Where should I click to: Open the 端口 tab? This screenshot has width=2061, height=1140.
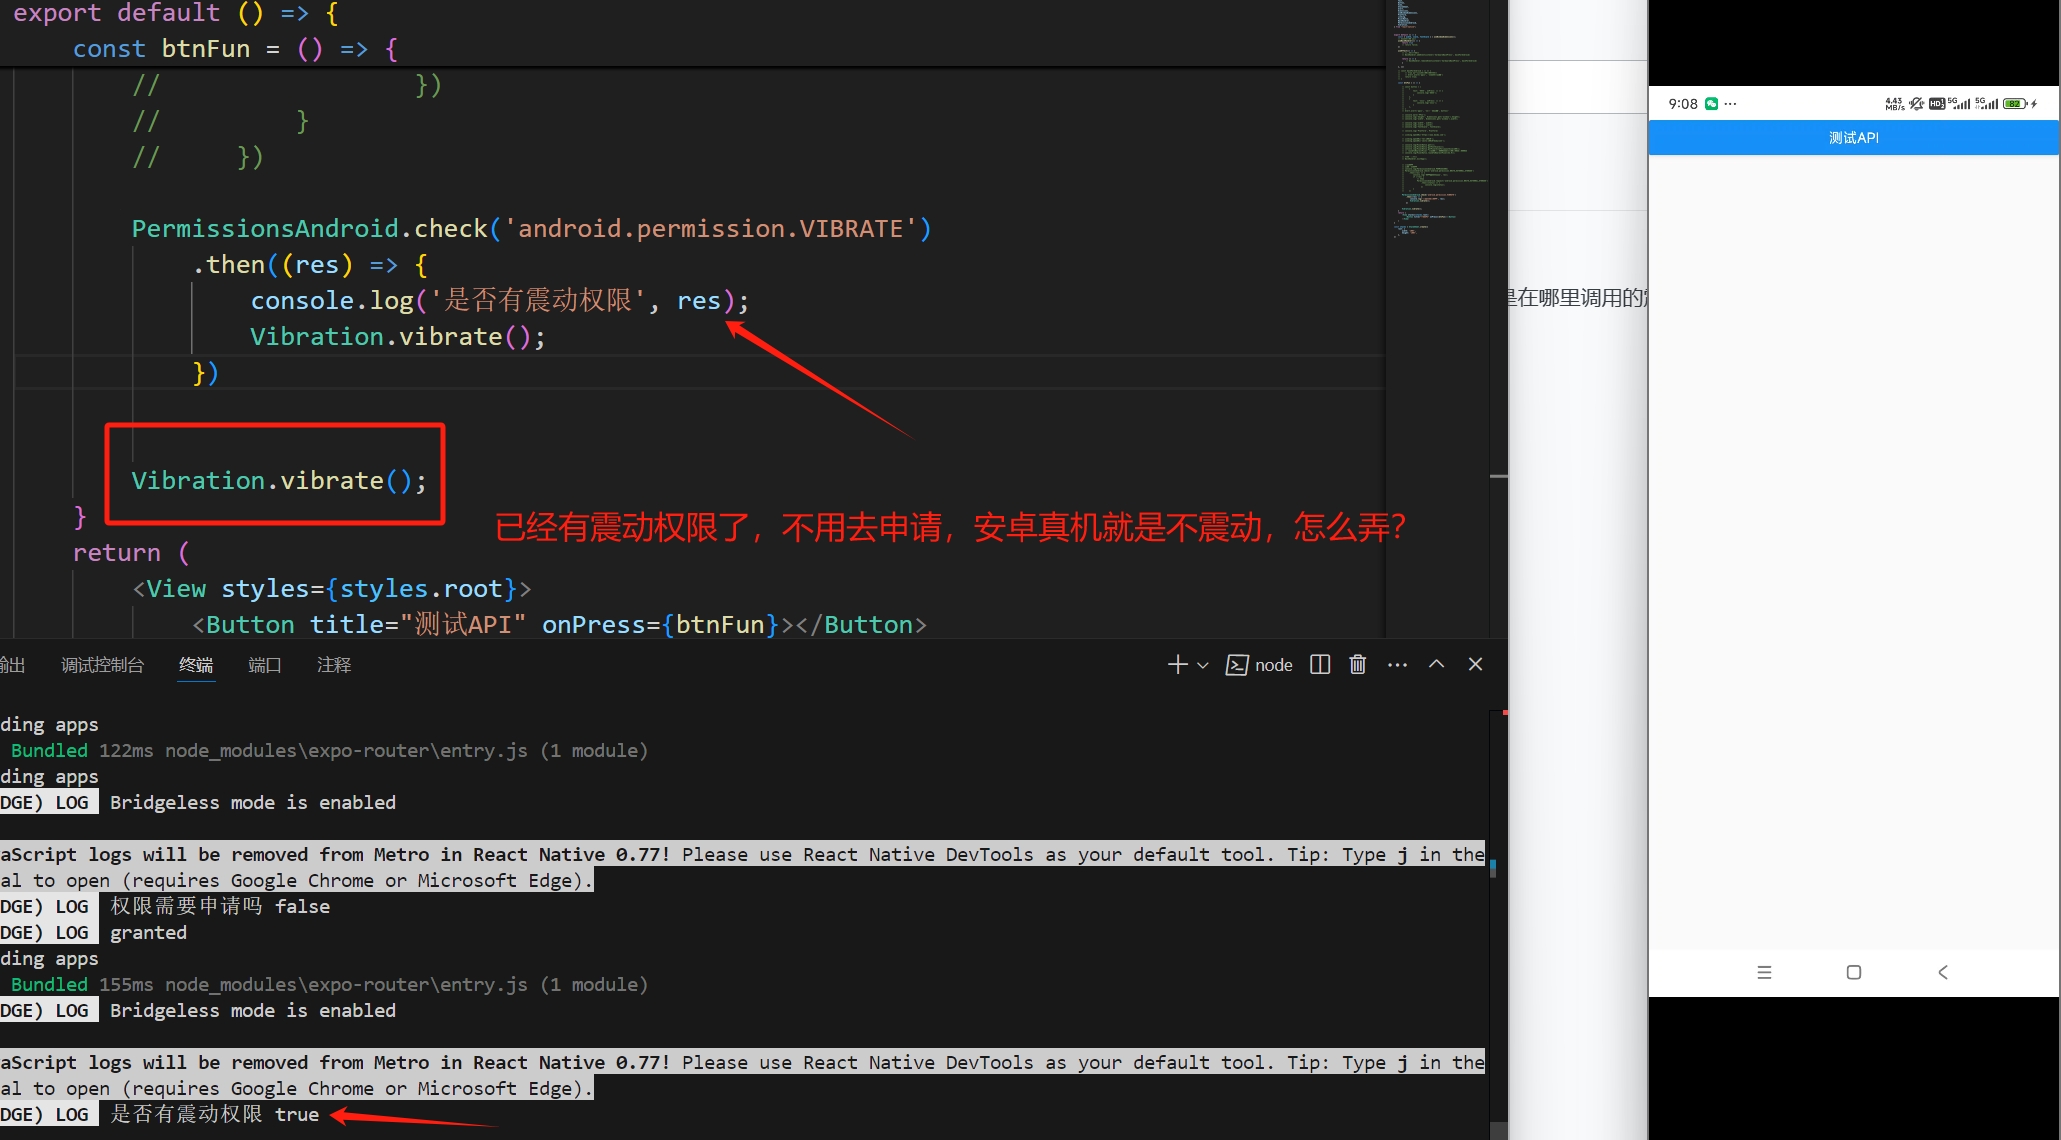point(265,665)
